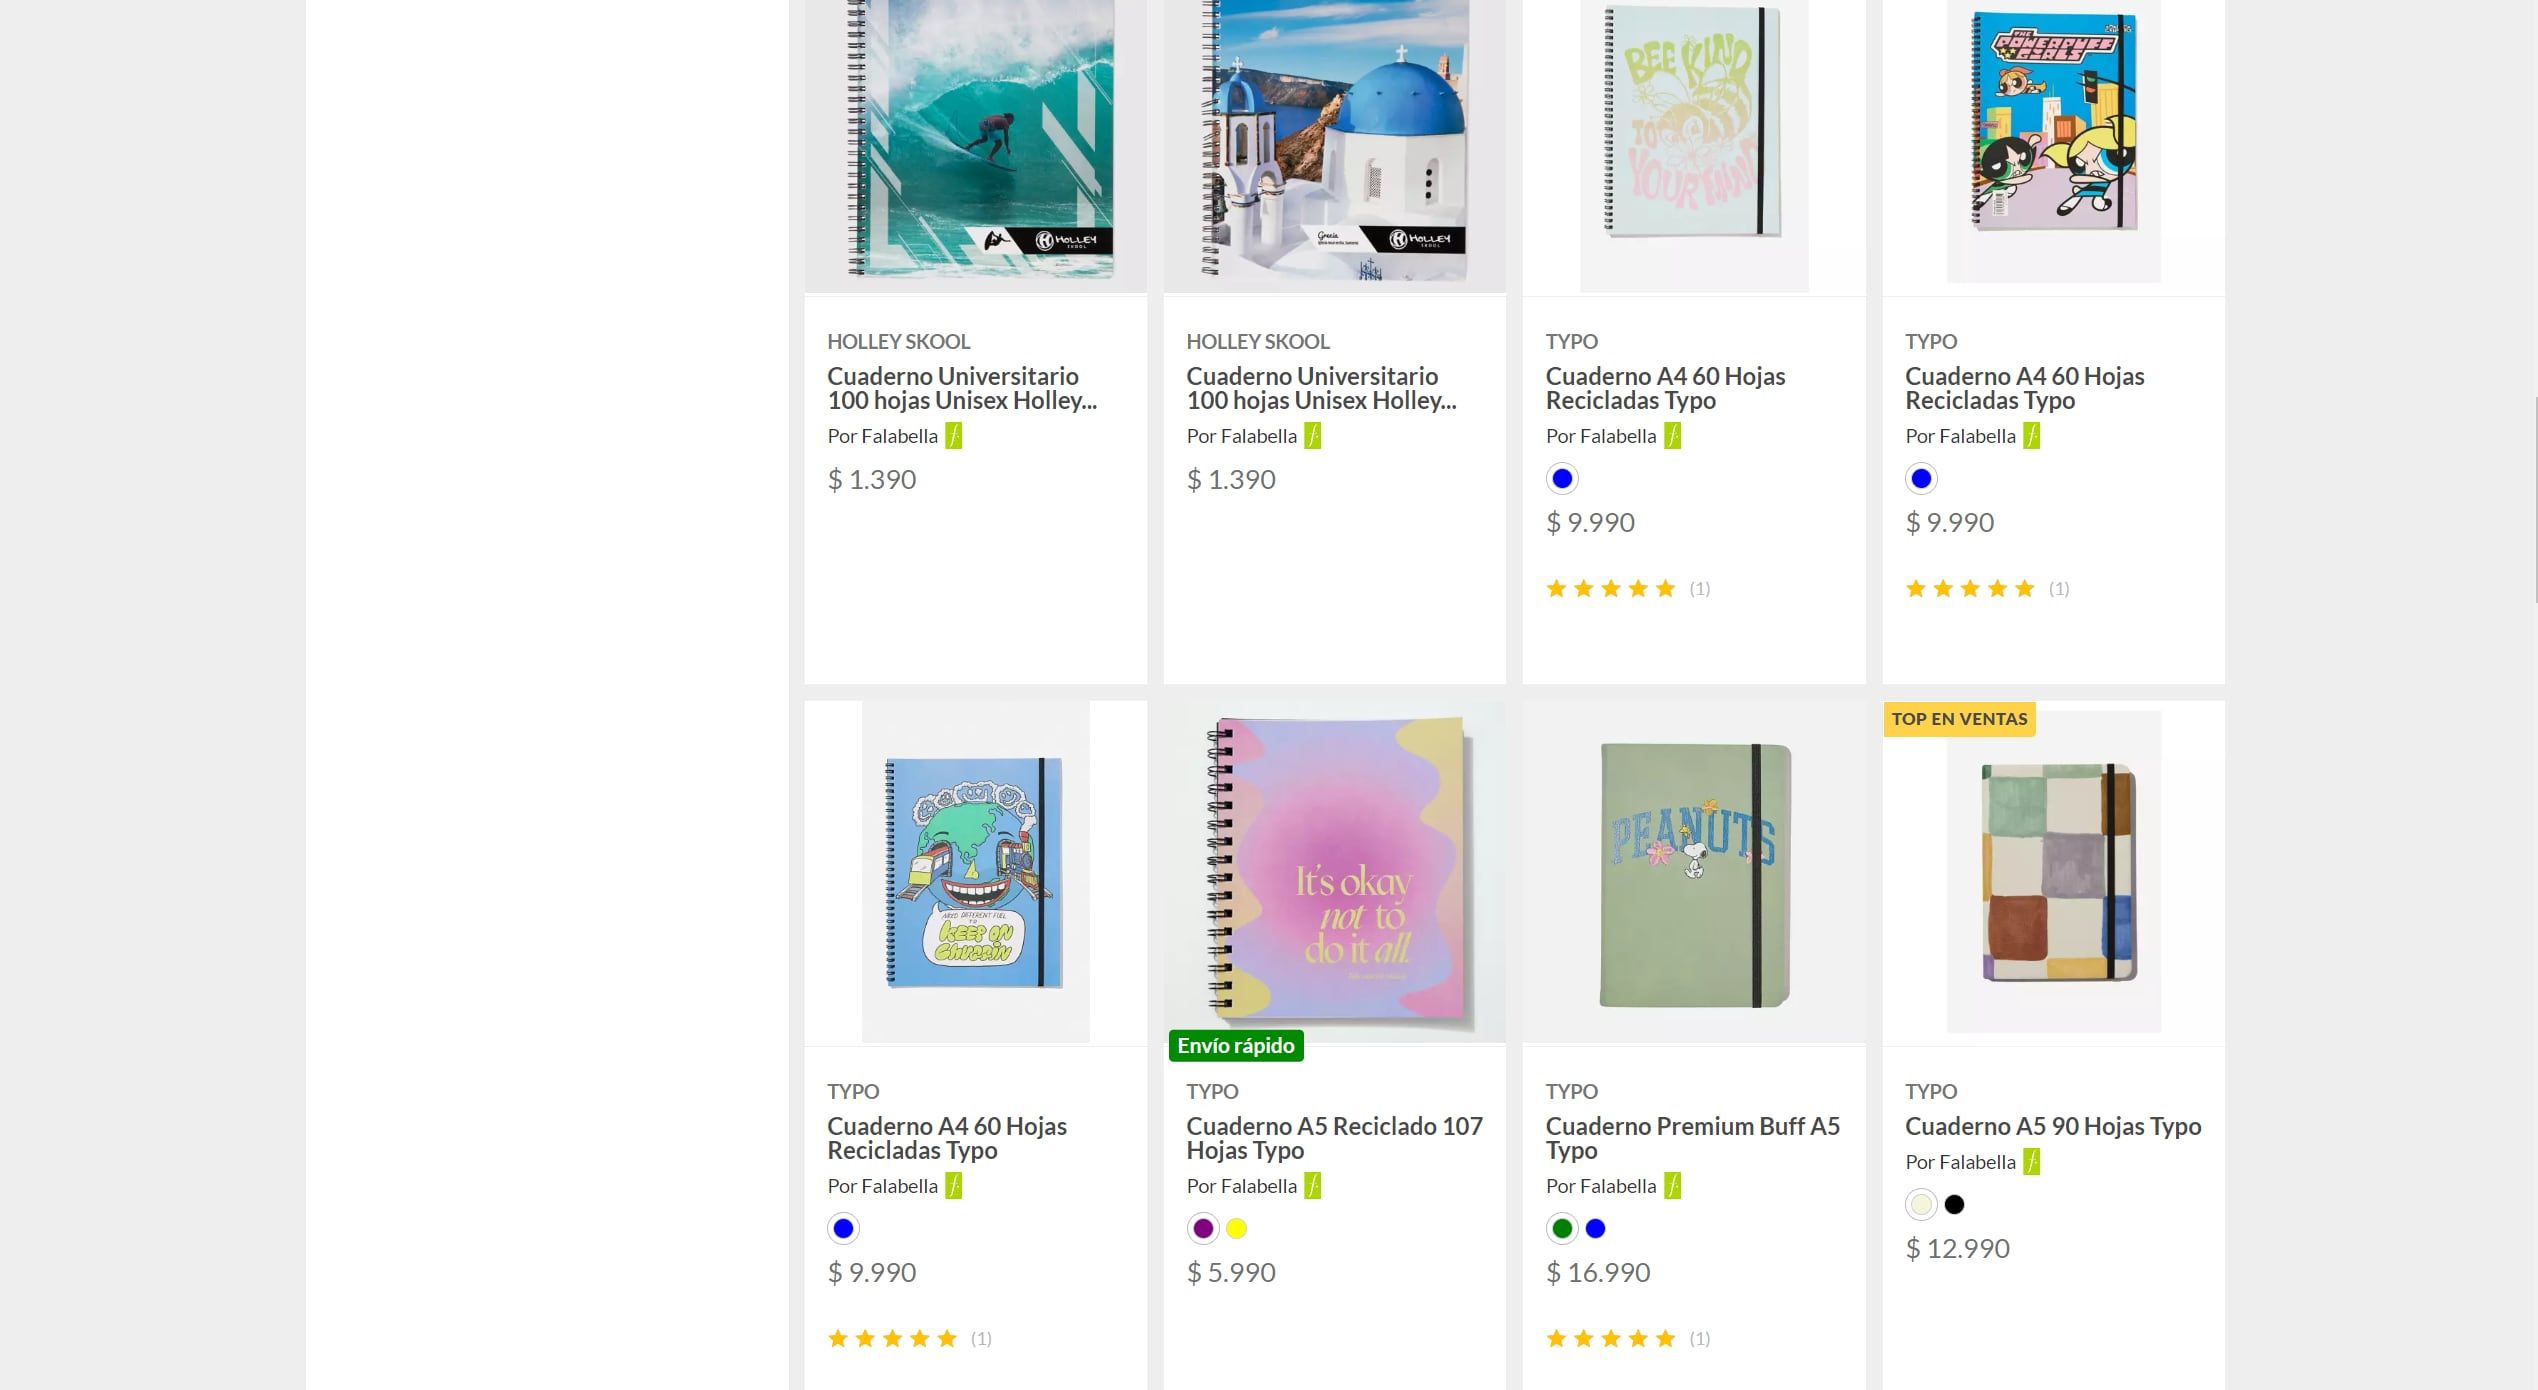
Task: Click the Falabella icon under Cuaderno A5 90 Hojas
Action: [x=2033, y=1162]
